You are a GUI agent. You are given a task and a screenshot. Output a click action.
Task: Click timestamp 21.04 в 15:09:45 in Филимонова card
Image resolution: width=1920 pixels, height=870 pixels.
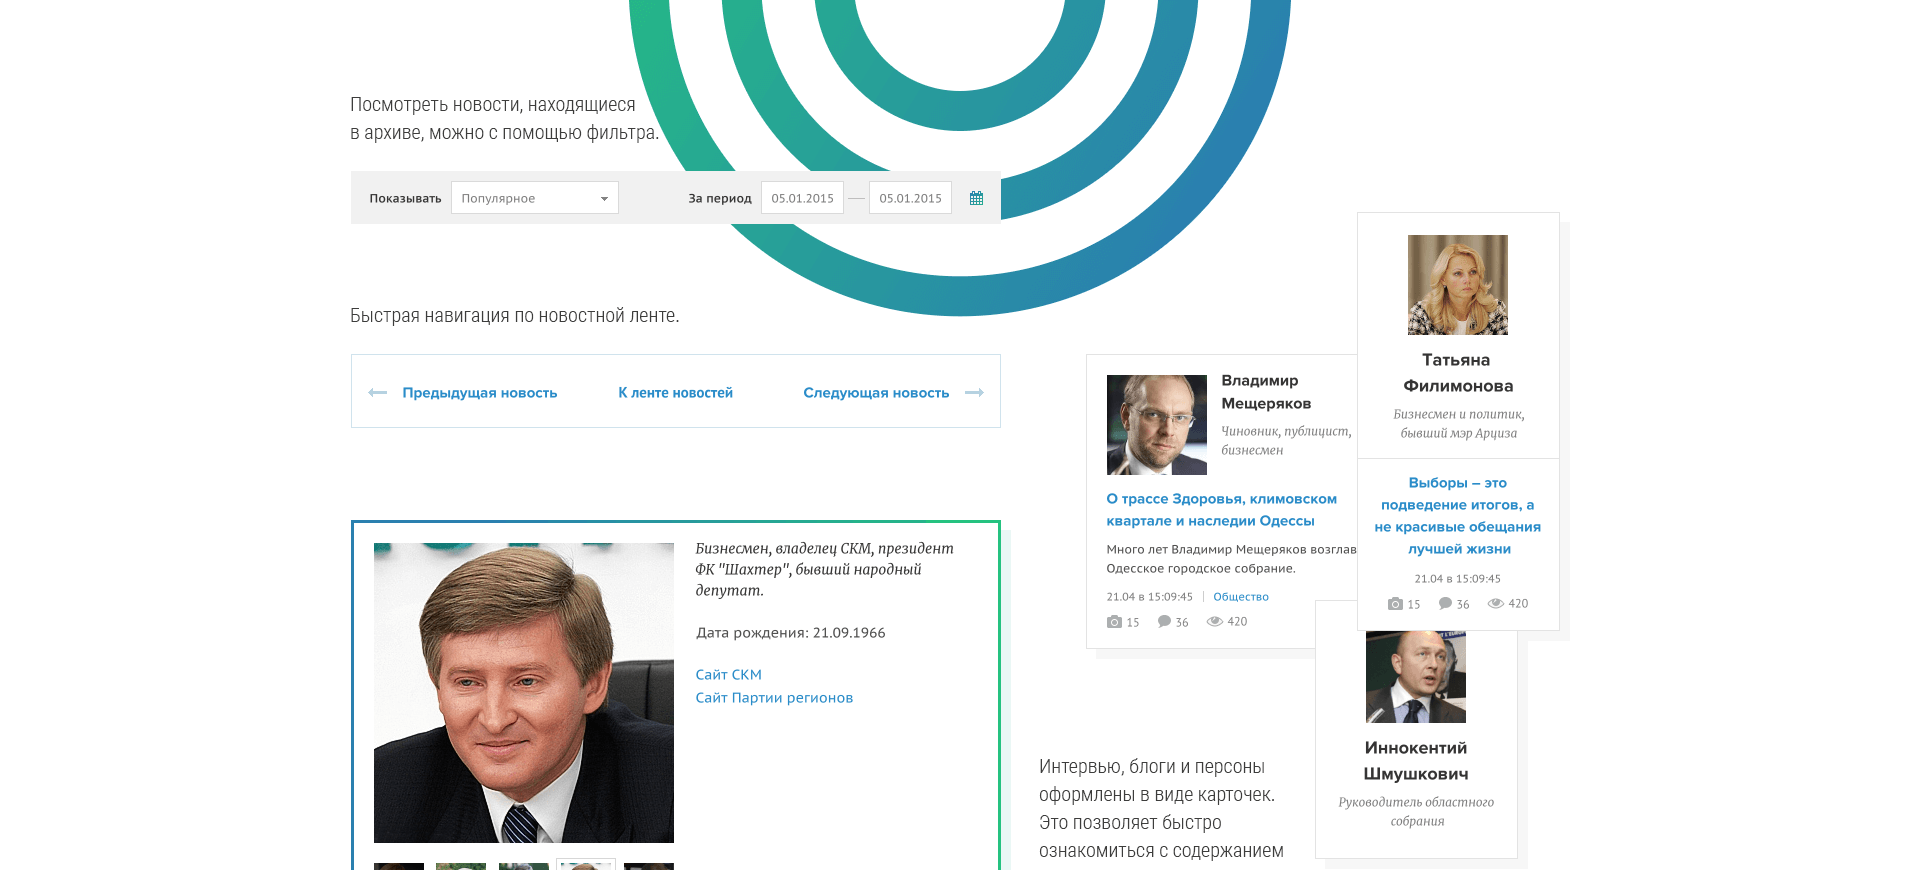click(1457, 579)
